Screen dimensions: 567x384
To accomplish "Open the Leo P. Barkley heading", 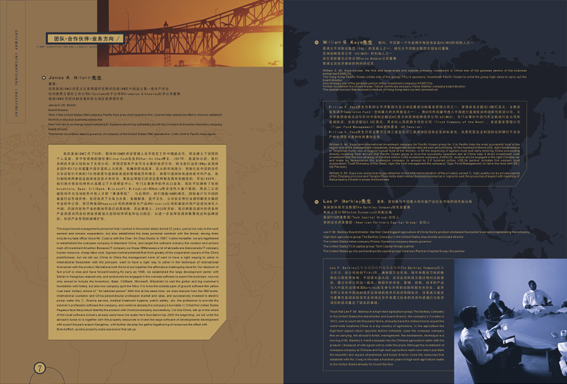I will tap(347, 201).
